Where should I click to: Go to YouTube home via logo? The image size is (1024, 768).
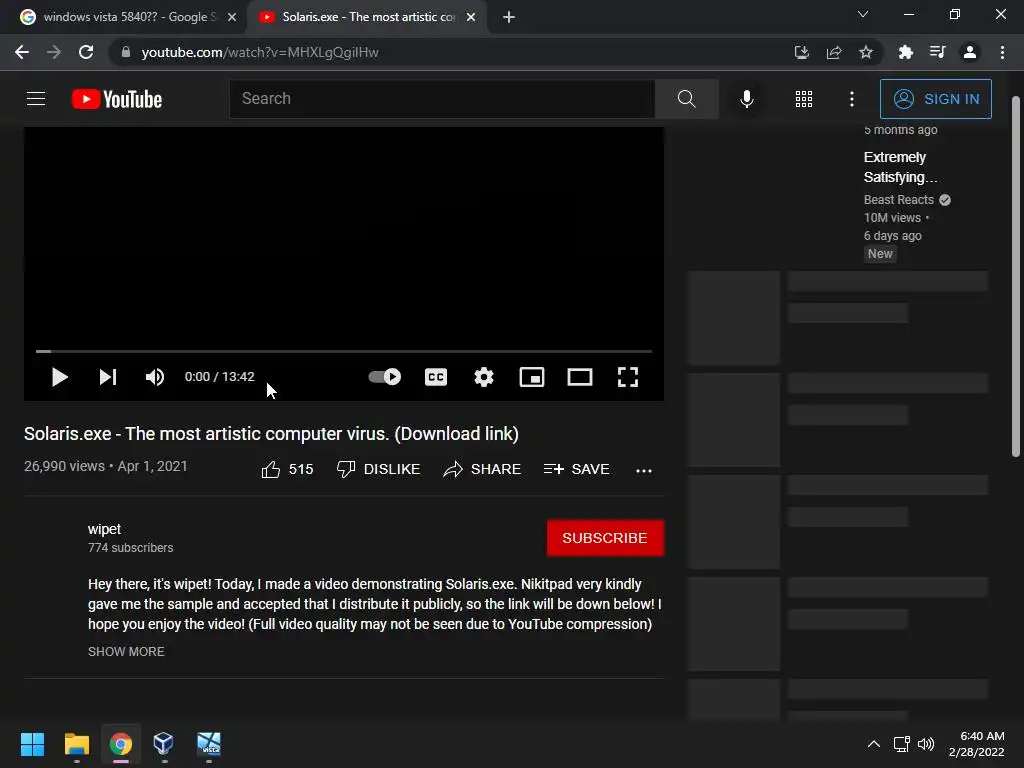pos(117,99)
